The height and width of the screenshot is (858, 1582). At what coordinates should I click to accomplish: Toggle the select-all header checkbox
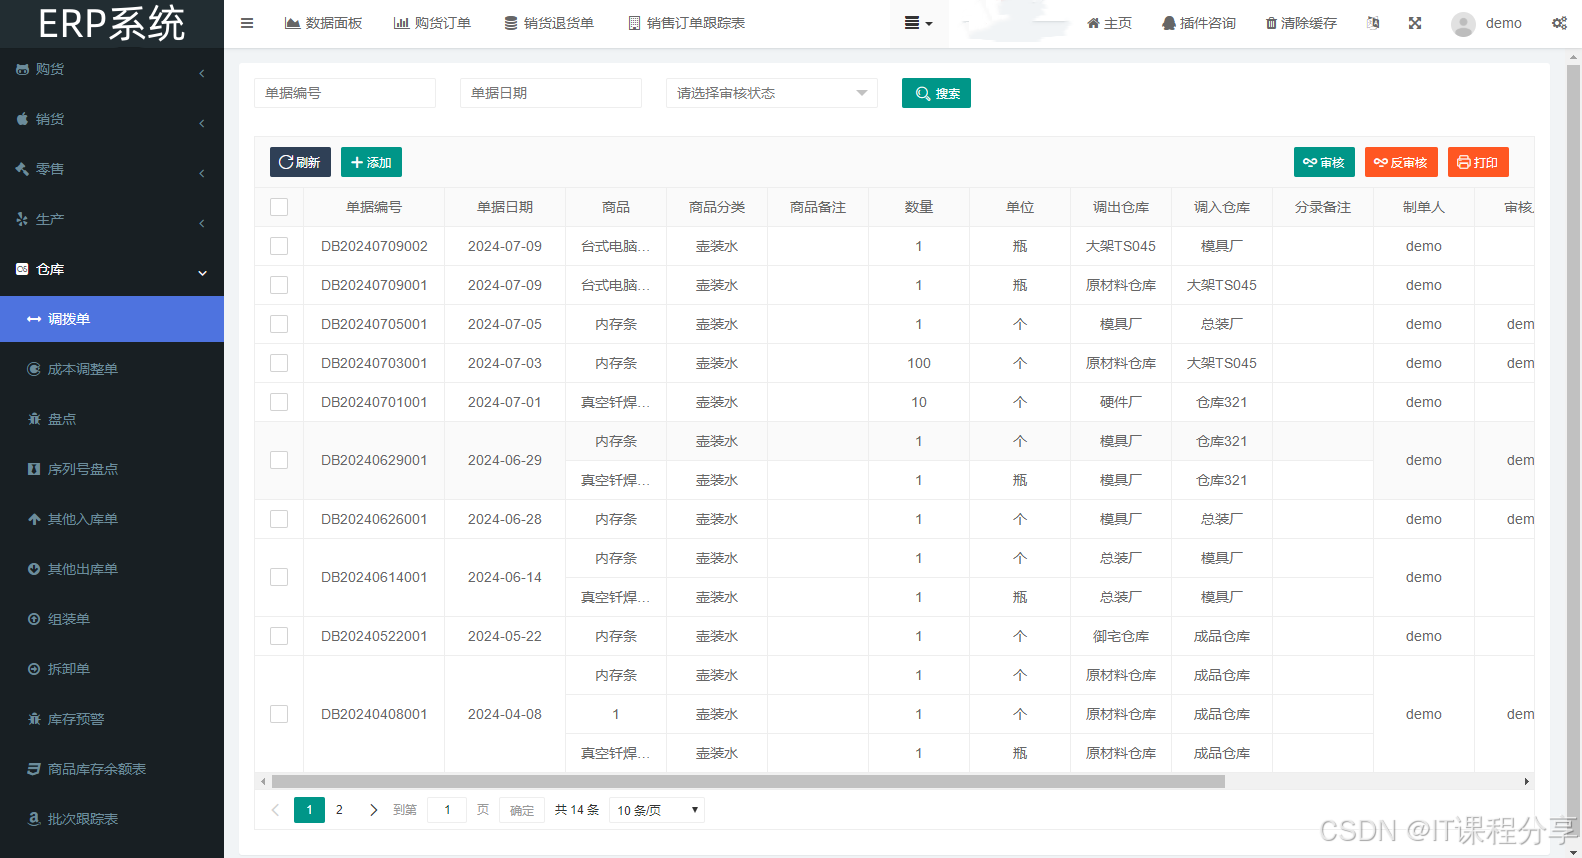pyautogui.click(x=279, y=207)
